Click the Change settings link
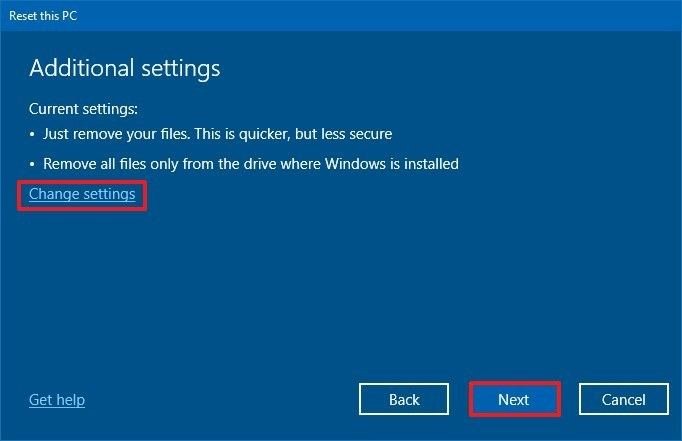This screenshot has width=682, height=441. point(82,194)
